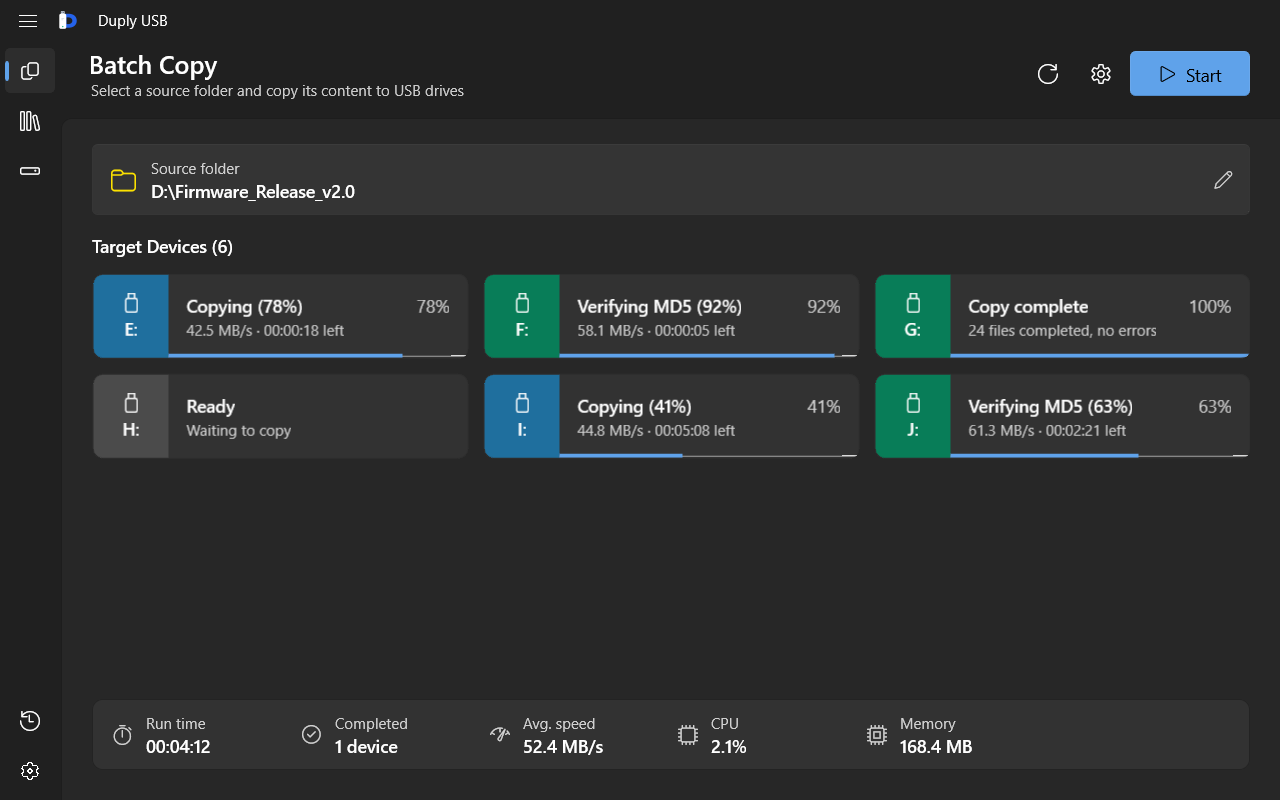Click the Waiting to copy text
This screenshot has height=800, width=1280.
click(239, 430)
